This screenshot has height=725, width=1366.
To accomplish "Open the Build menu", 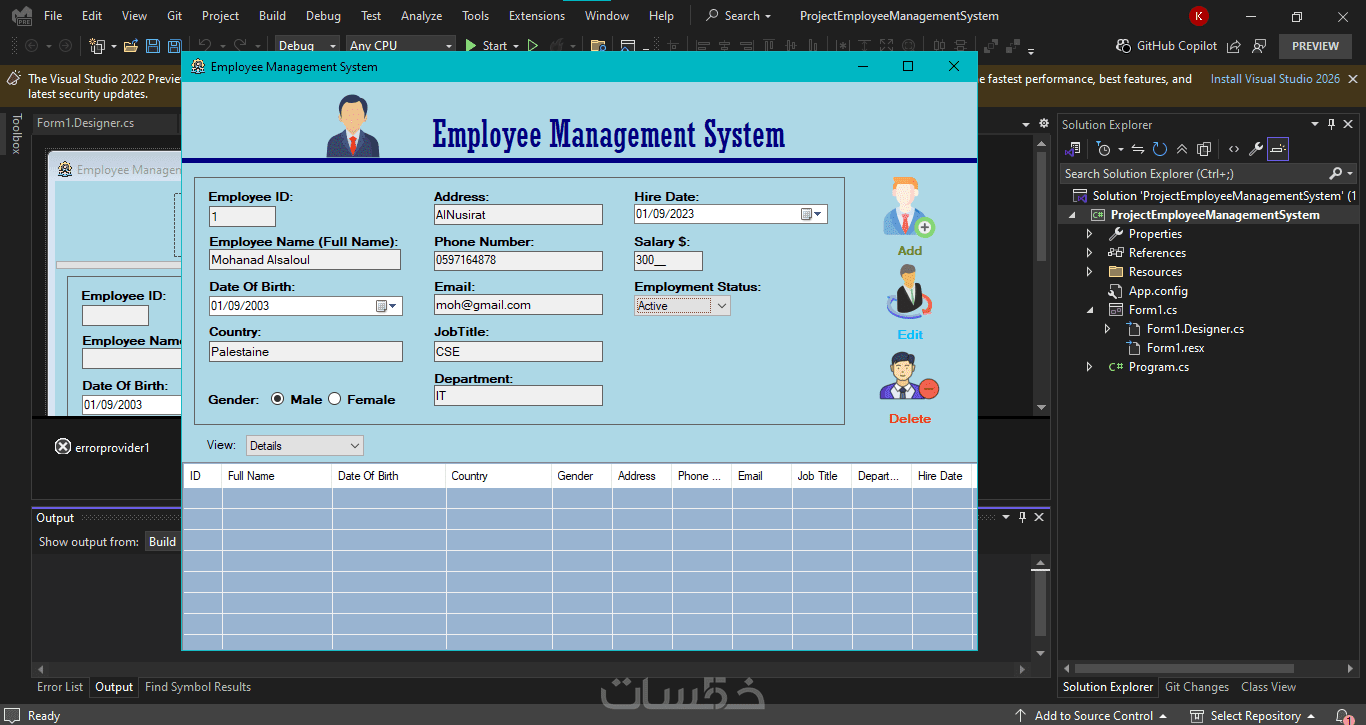I will tap(272, 16).
